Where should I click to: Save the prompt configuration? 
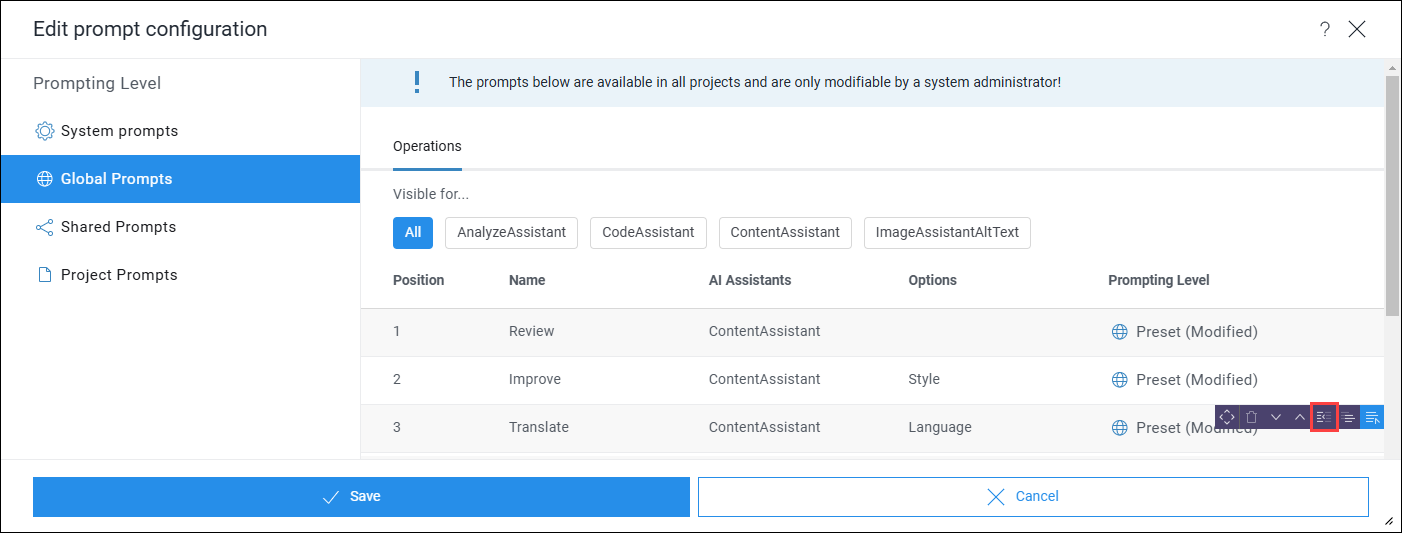[361, 497]
